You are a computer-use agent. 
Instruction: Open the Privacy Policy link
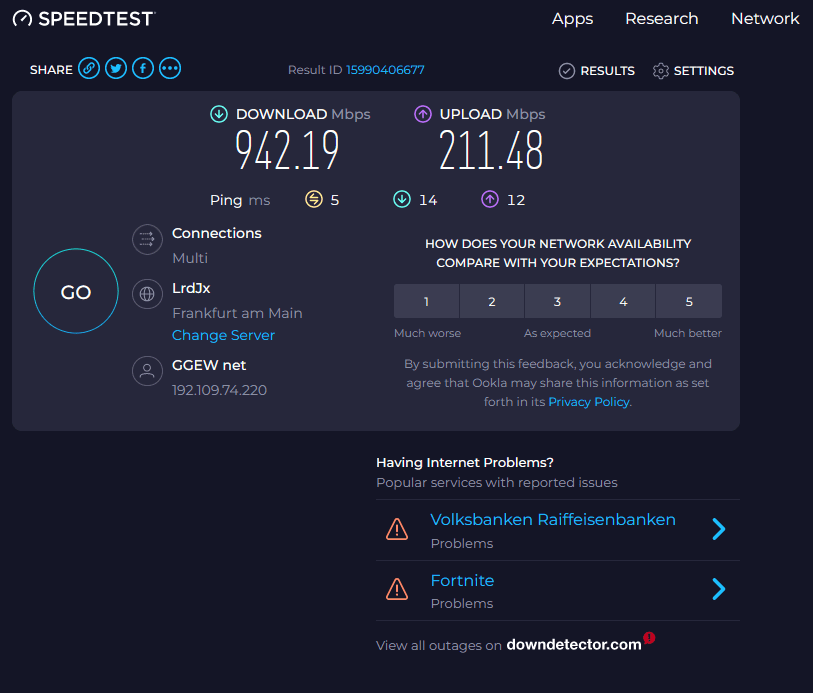[x=589, y=402]
